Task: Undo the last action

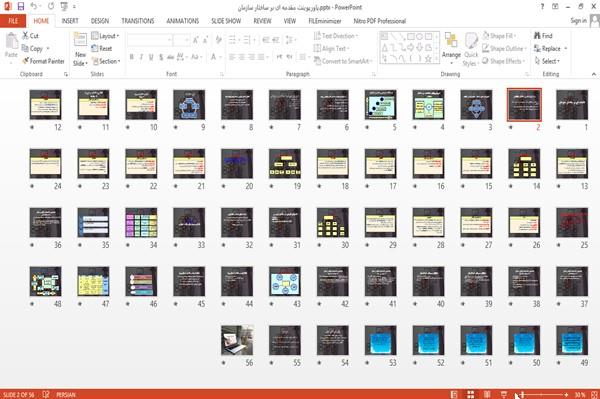Action: 34,7
